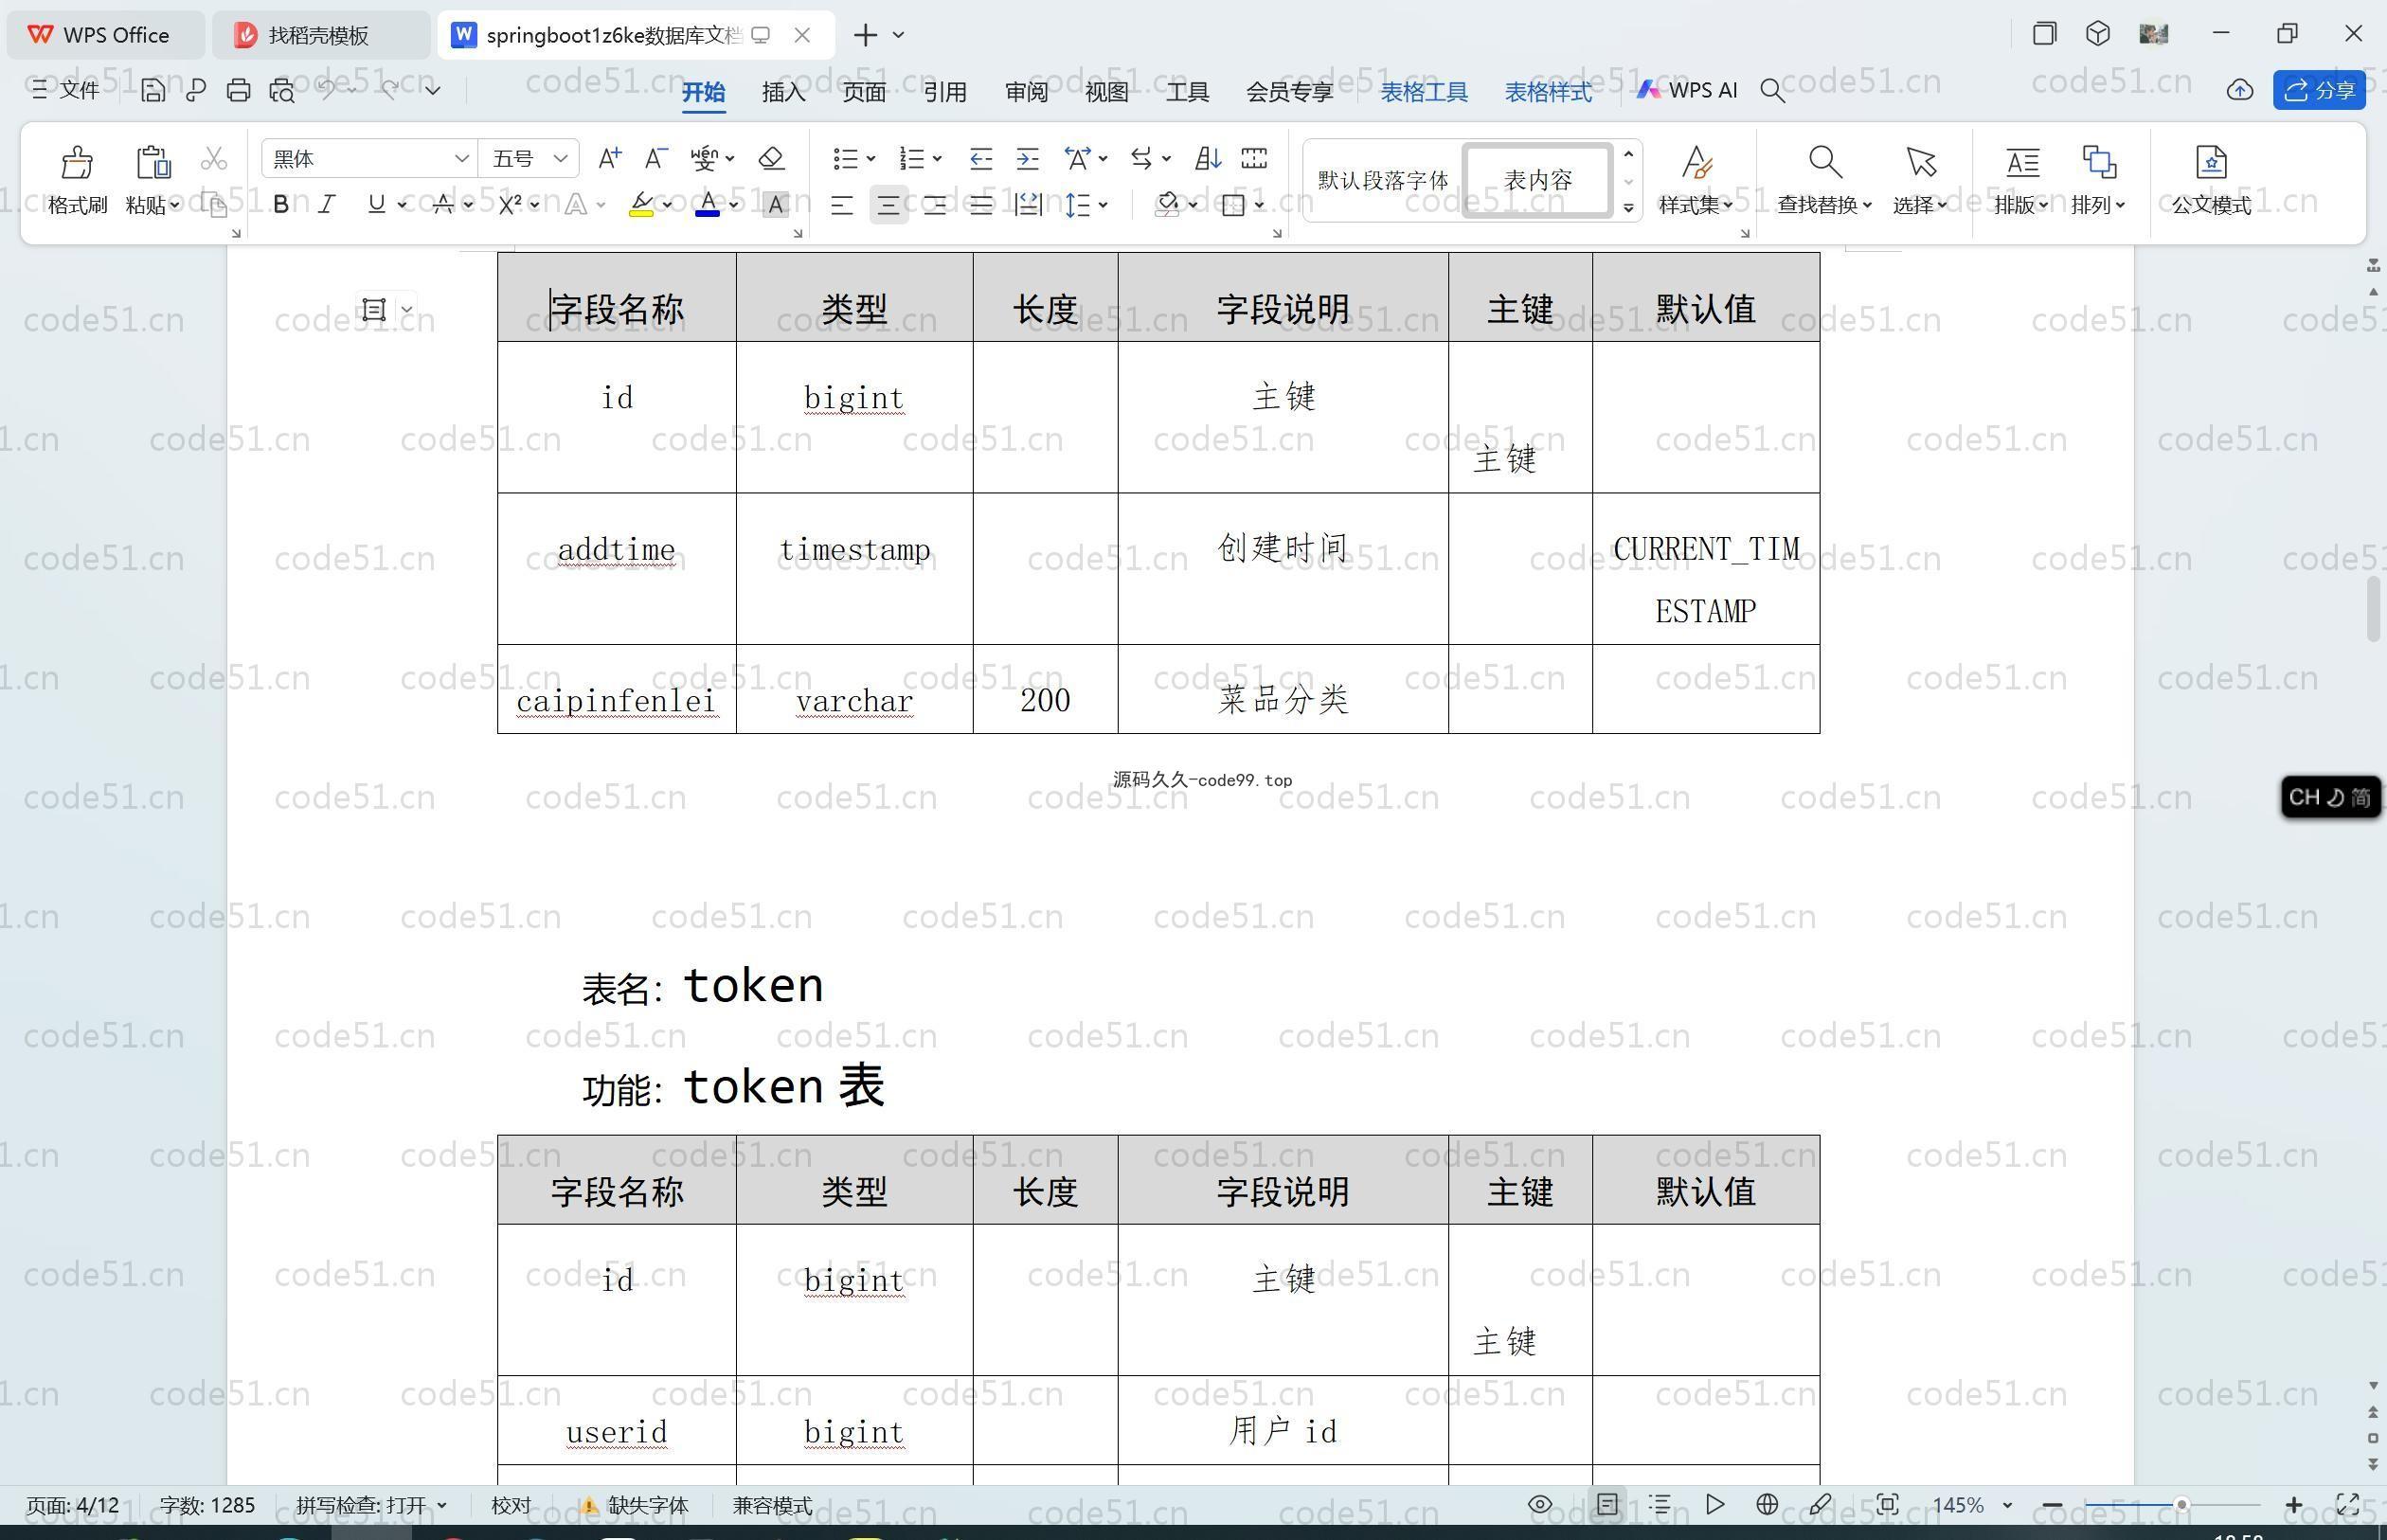Expand the style gallery more arrow
Screen dimensions: 2387x1540
point(1628,208)
